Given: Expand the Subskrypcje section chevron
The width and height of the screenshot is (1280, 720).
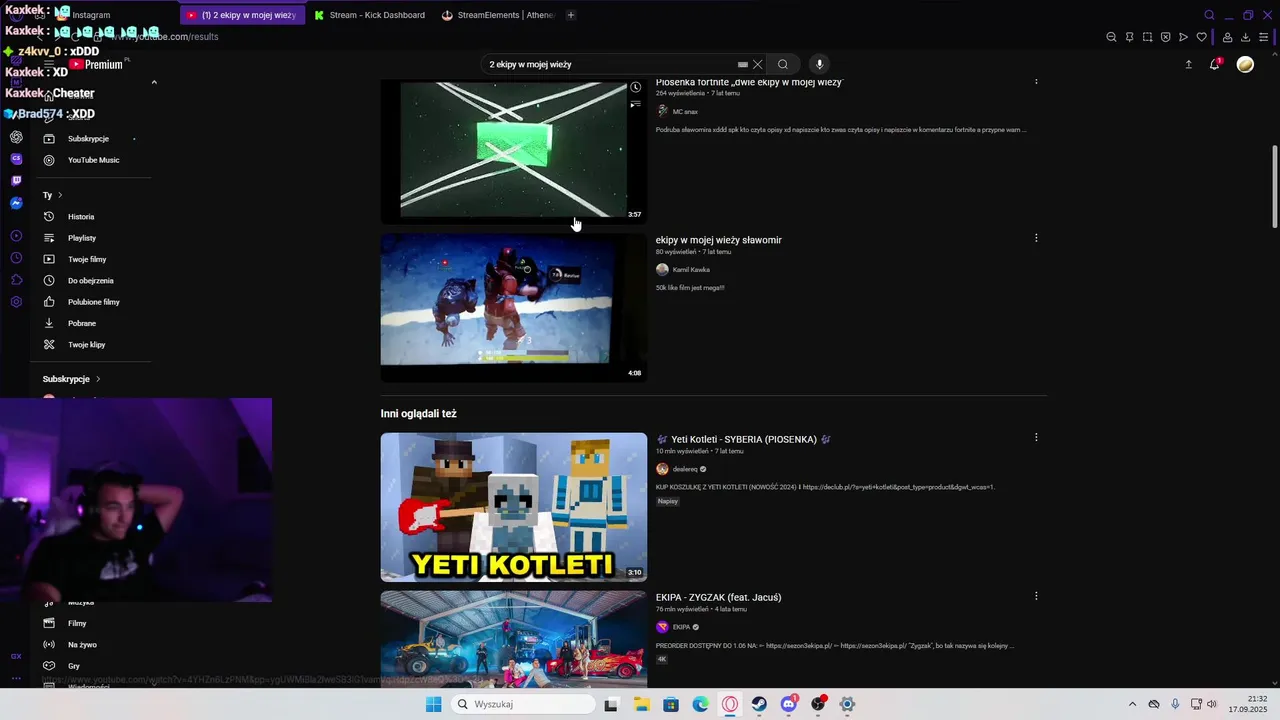Looking at the screenshot, I should pyautogui.click(x=98, y=379).
